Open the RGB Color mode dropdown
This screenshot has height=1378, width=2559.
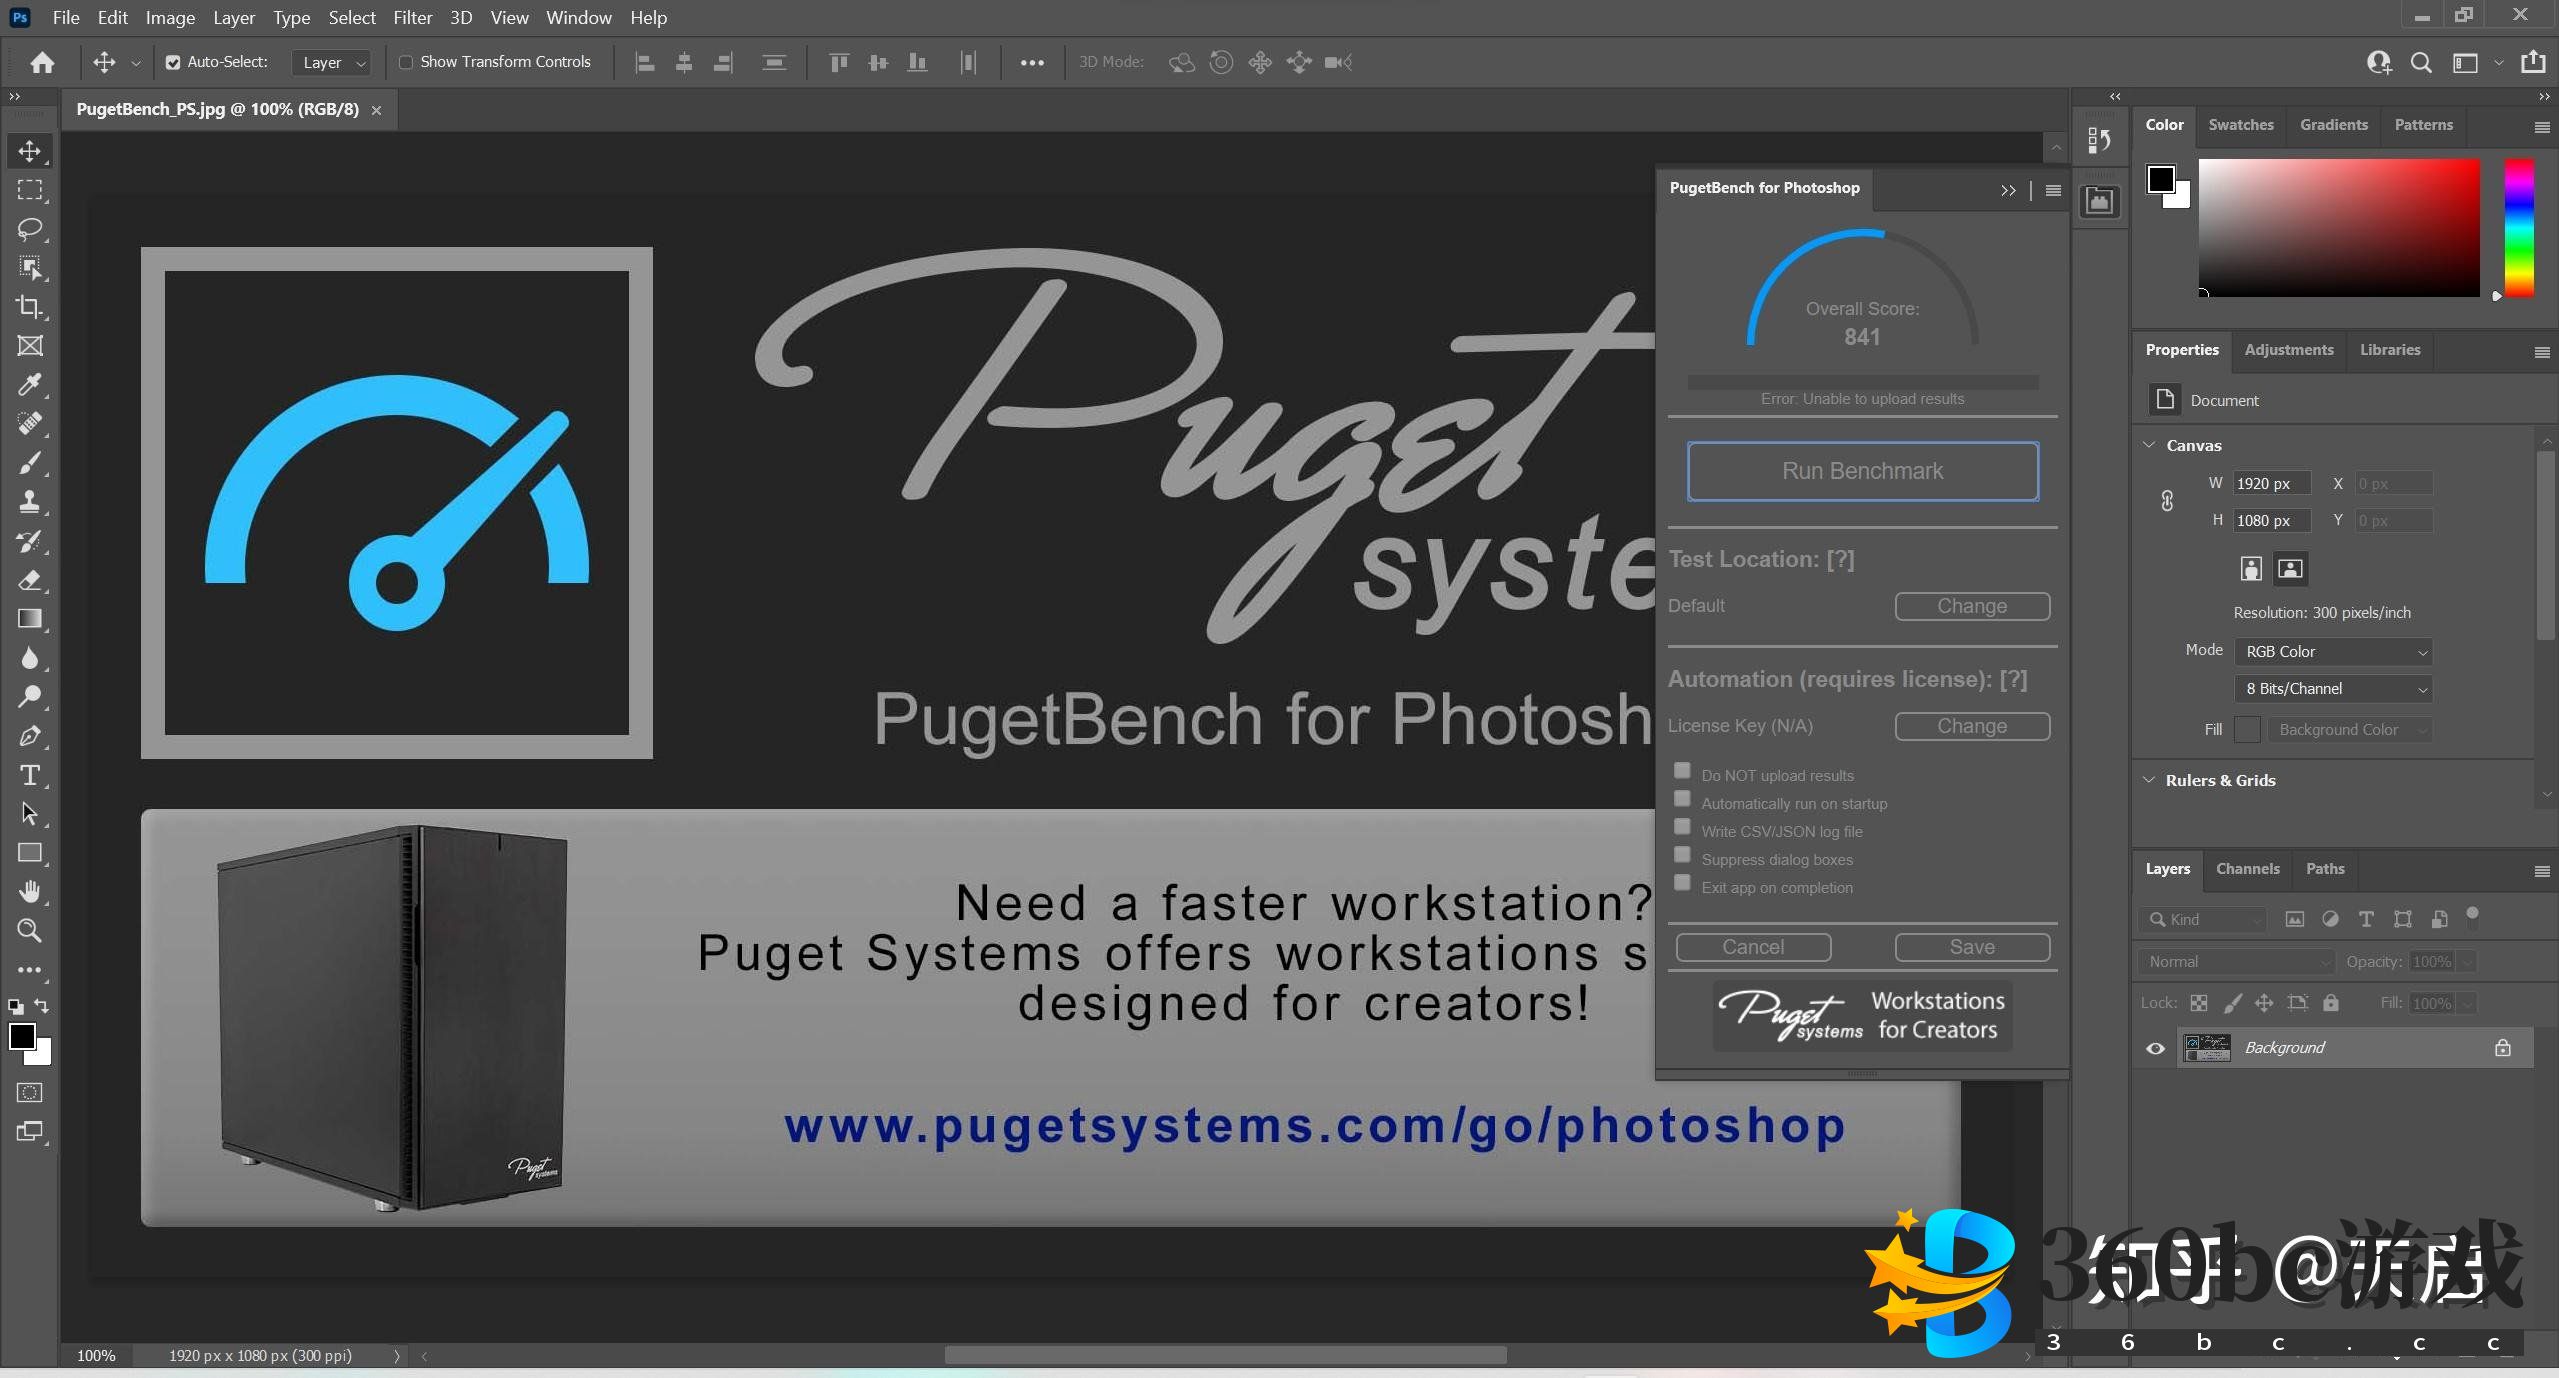pos(2332,652)
